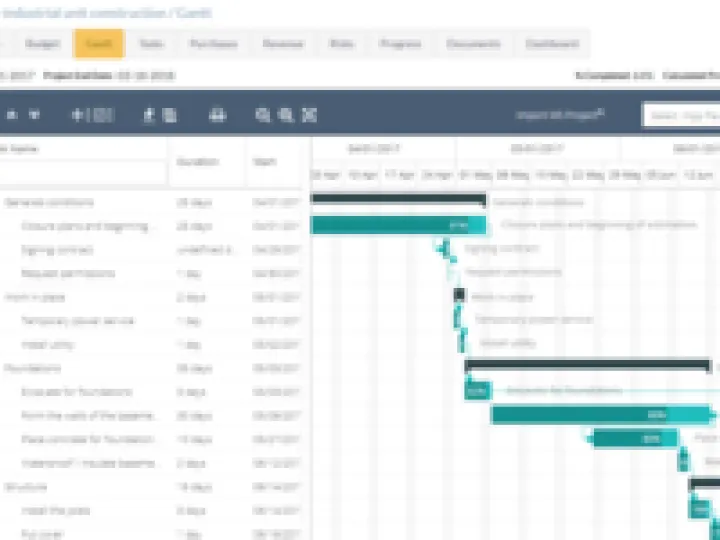The width and height of the screenshot is (720, 540).
Task: Switch to the Budget tab
Action: point(42,44)
